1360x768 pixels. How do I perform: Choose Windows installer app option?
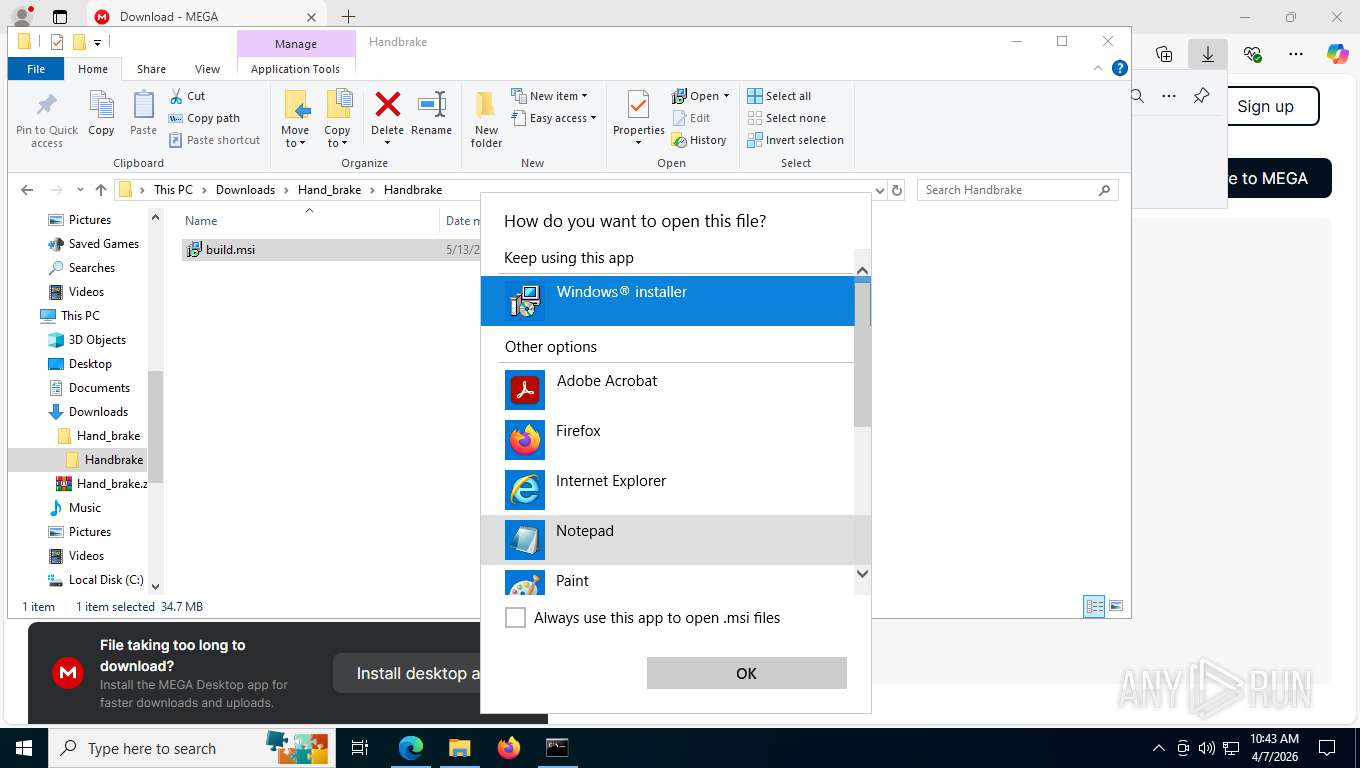(667, 301)
